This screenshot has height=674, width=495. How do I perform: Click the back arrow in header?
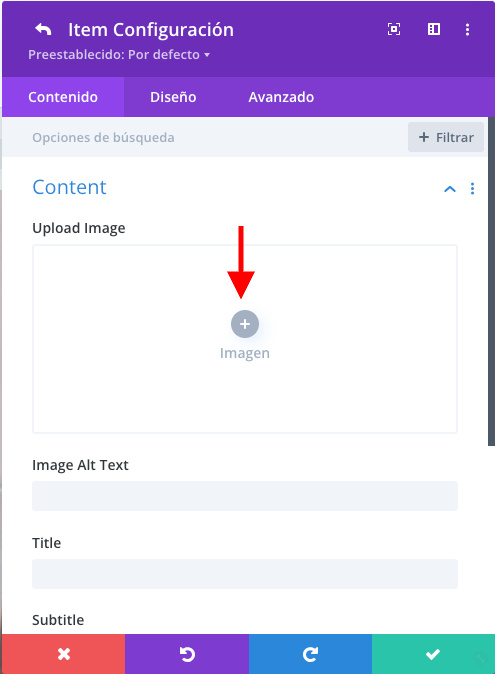coord(43,30)
